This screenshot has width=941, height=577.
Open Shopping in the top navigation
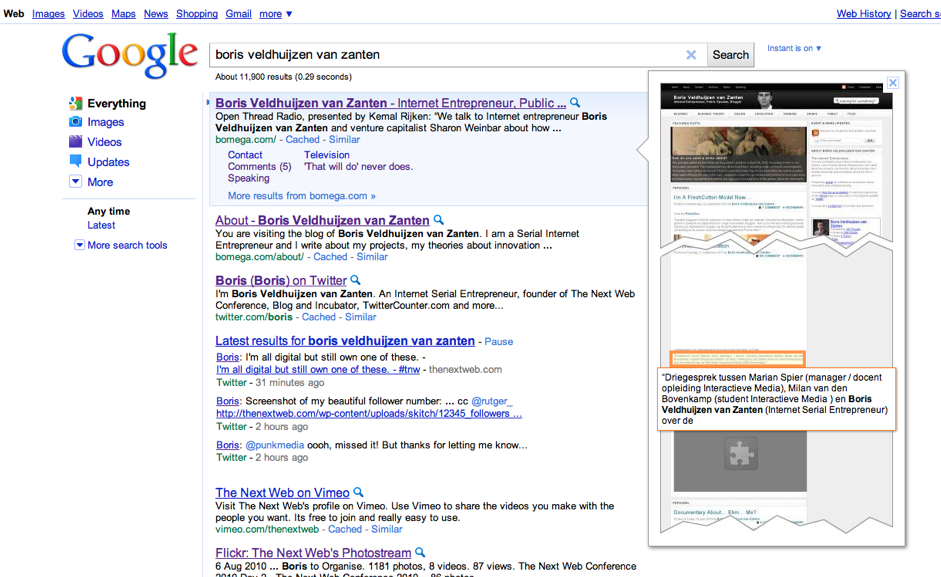[197, 14]
